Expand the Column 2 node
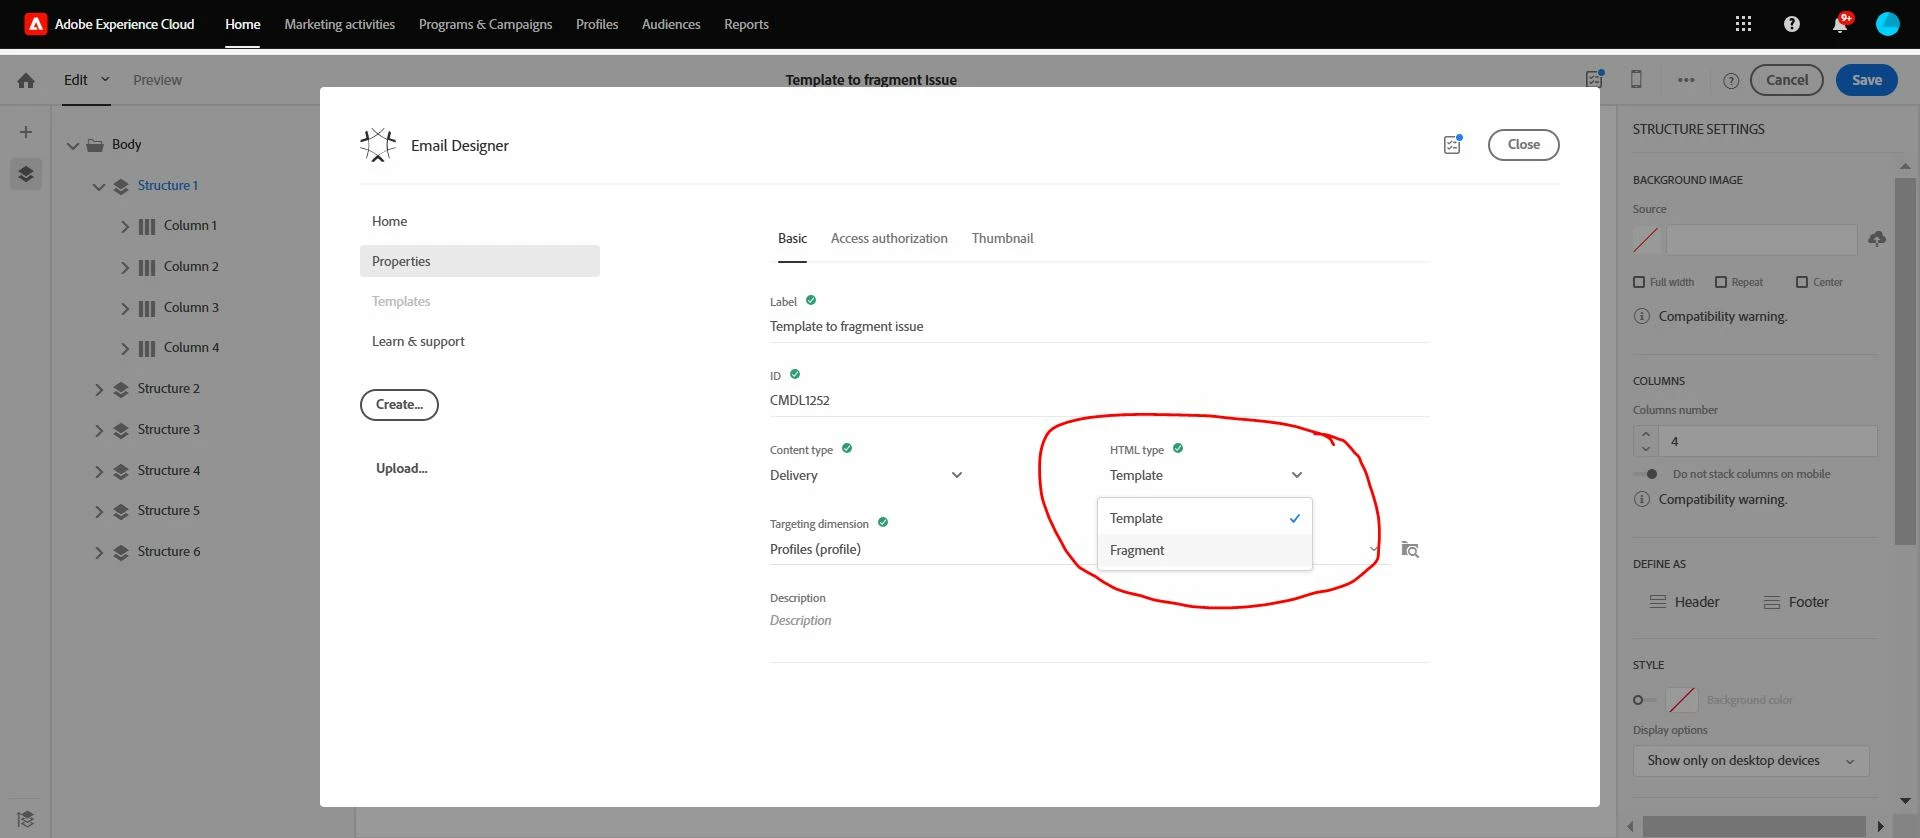Screen dimensions: 1920x838 point(125,267)
